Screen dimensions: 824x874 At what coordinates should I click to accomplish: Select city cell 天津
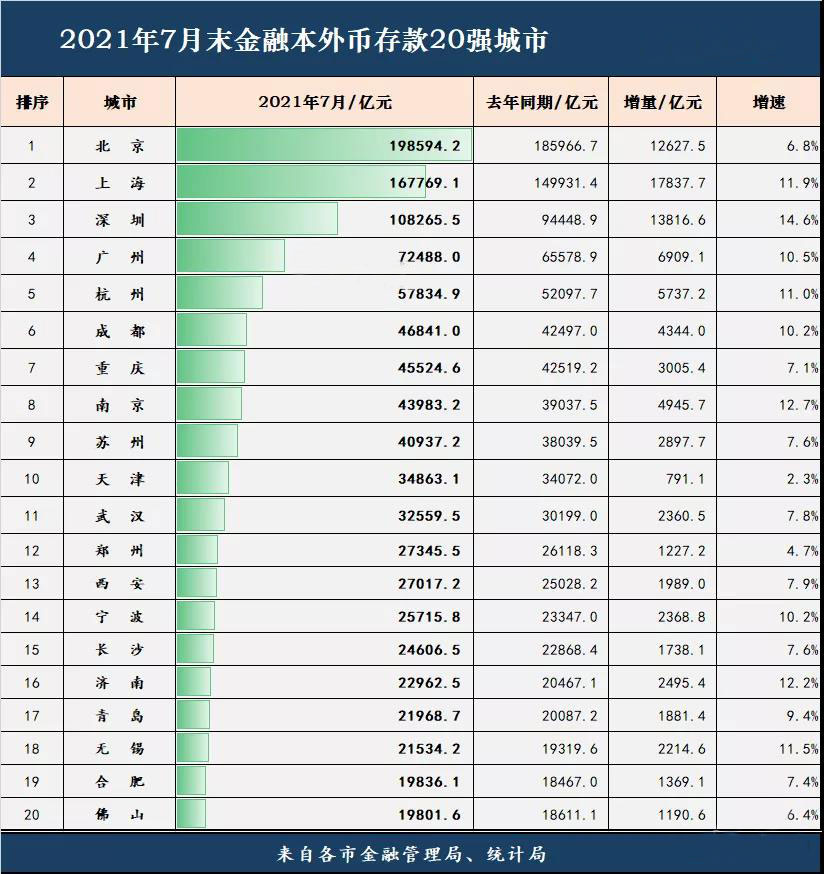coord(120,479)
